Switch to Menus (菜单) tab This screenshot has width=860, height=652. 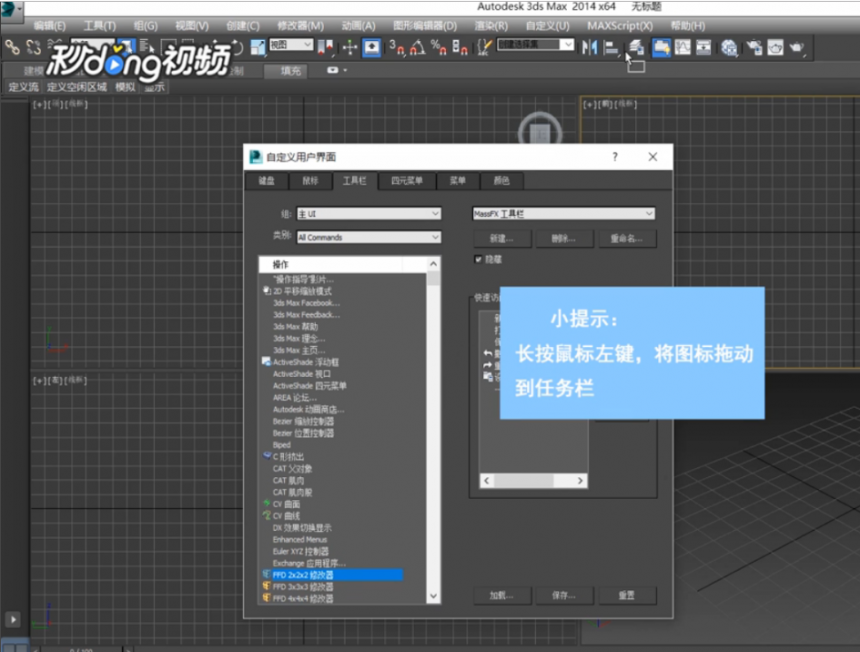[457, 181]
